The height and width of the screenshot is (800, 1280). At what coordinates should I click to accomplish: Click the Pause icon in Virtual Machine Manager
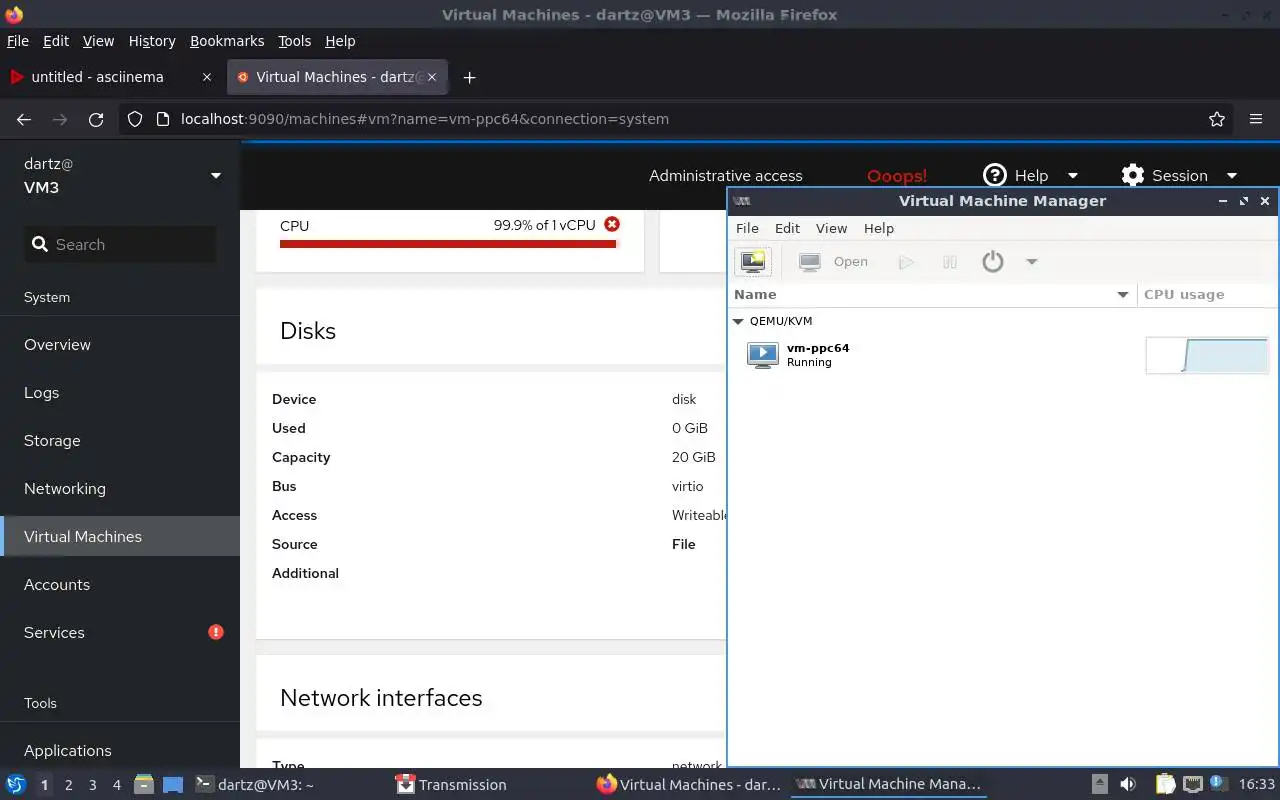click(x=950, y=262)
